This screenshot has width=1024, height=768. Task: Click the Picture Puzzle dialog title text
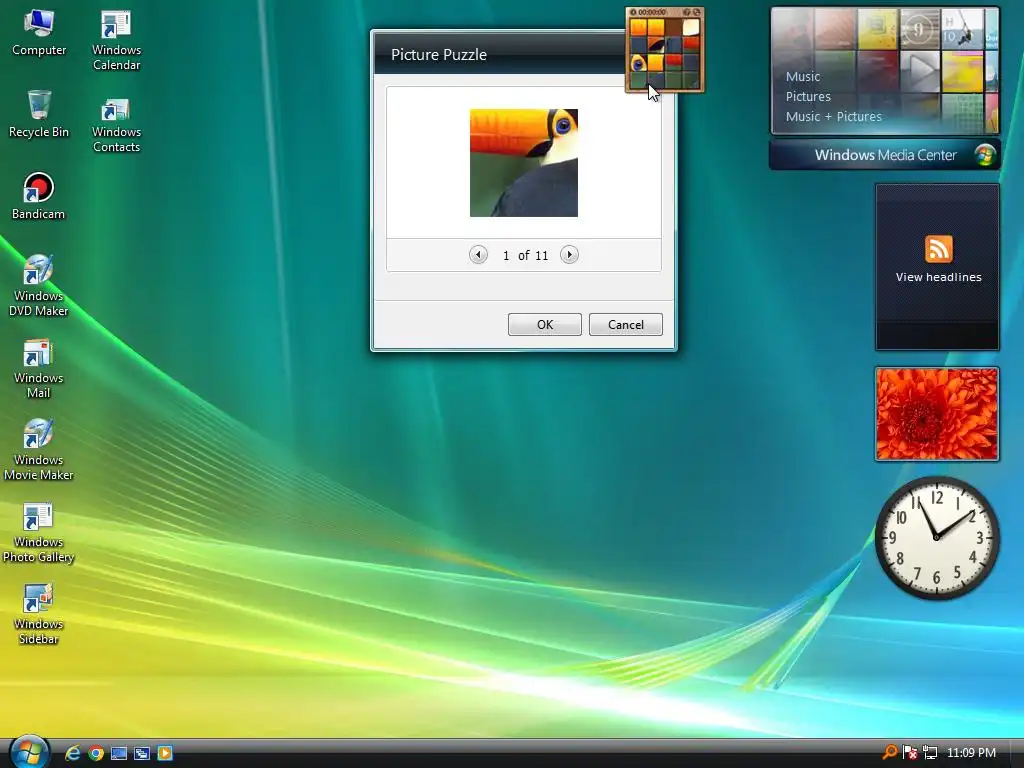(438, 55)
